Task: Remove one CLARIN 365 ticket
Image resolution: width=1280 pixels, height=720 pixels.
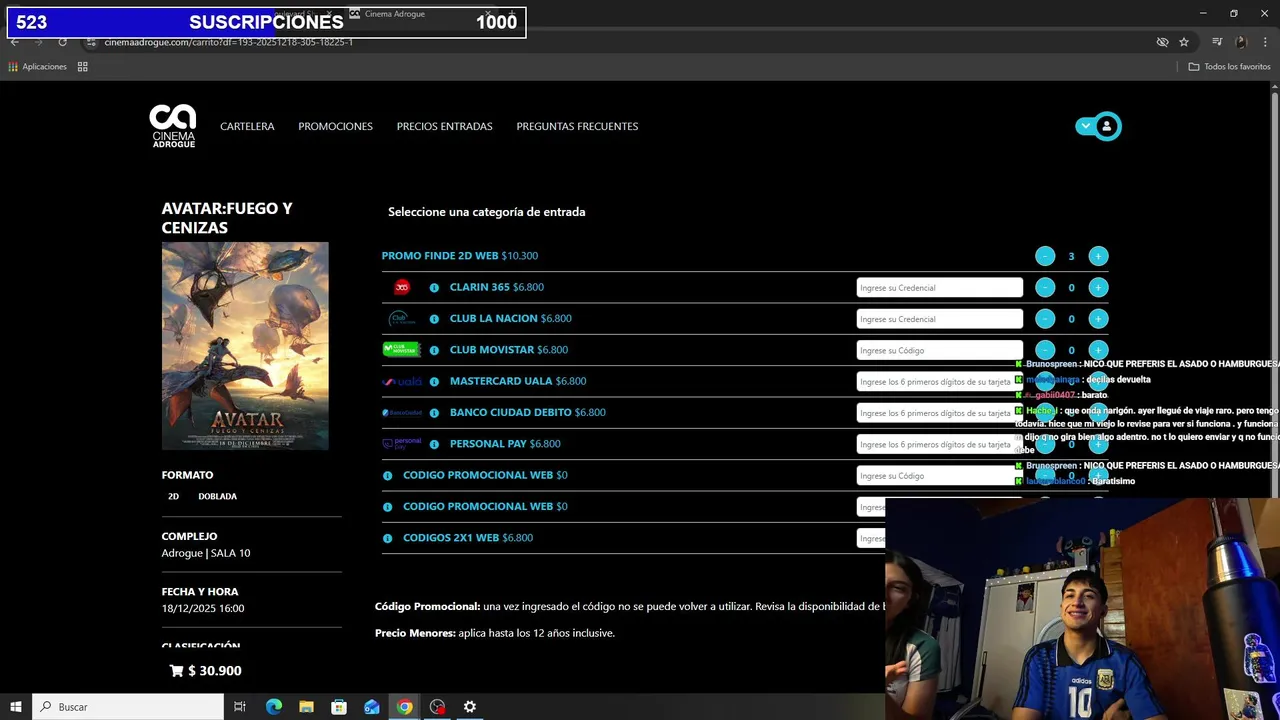Action: click(1045, 288)
